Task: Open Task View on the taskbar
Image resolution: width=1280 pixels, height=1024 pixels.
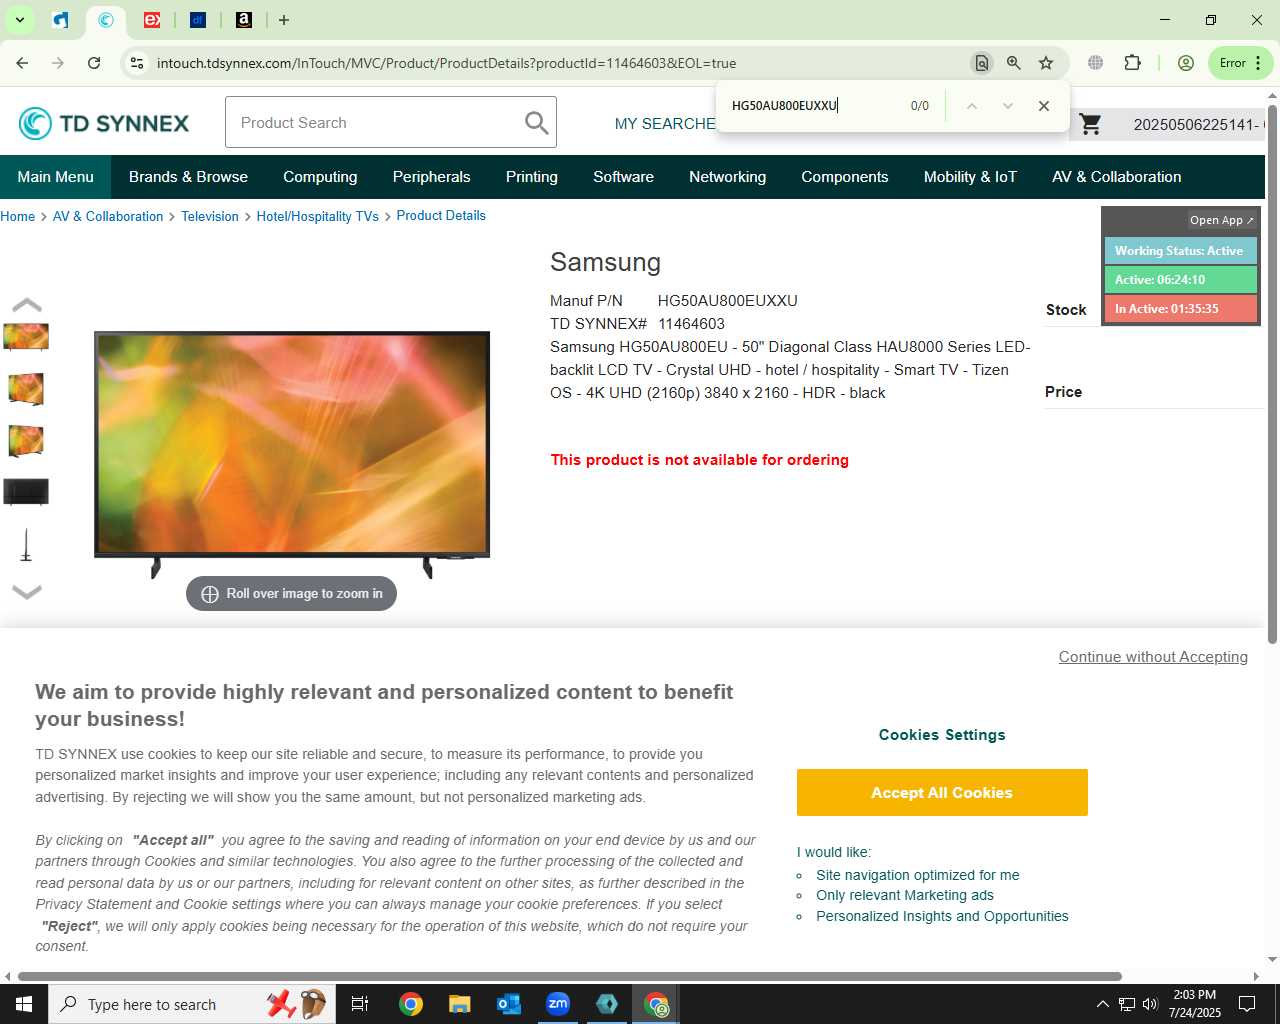Action: click(360, 1004)
